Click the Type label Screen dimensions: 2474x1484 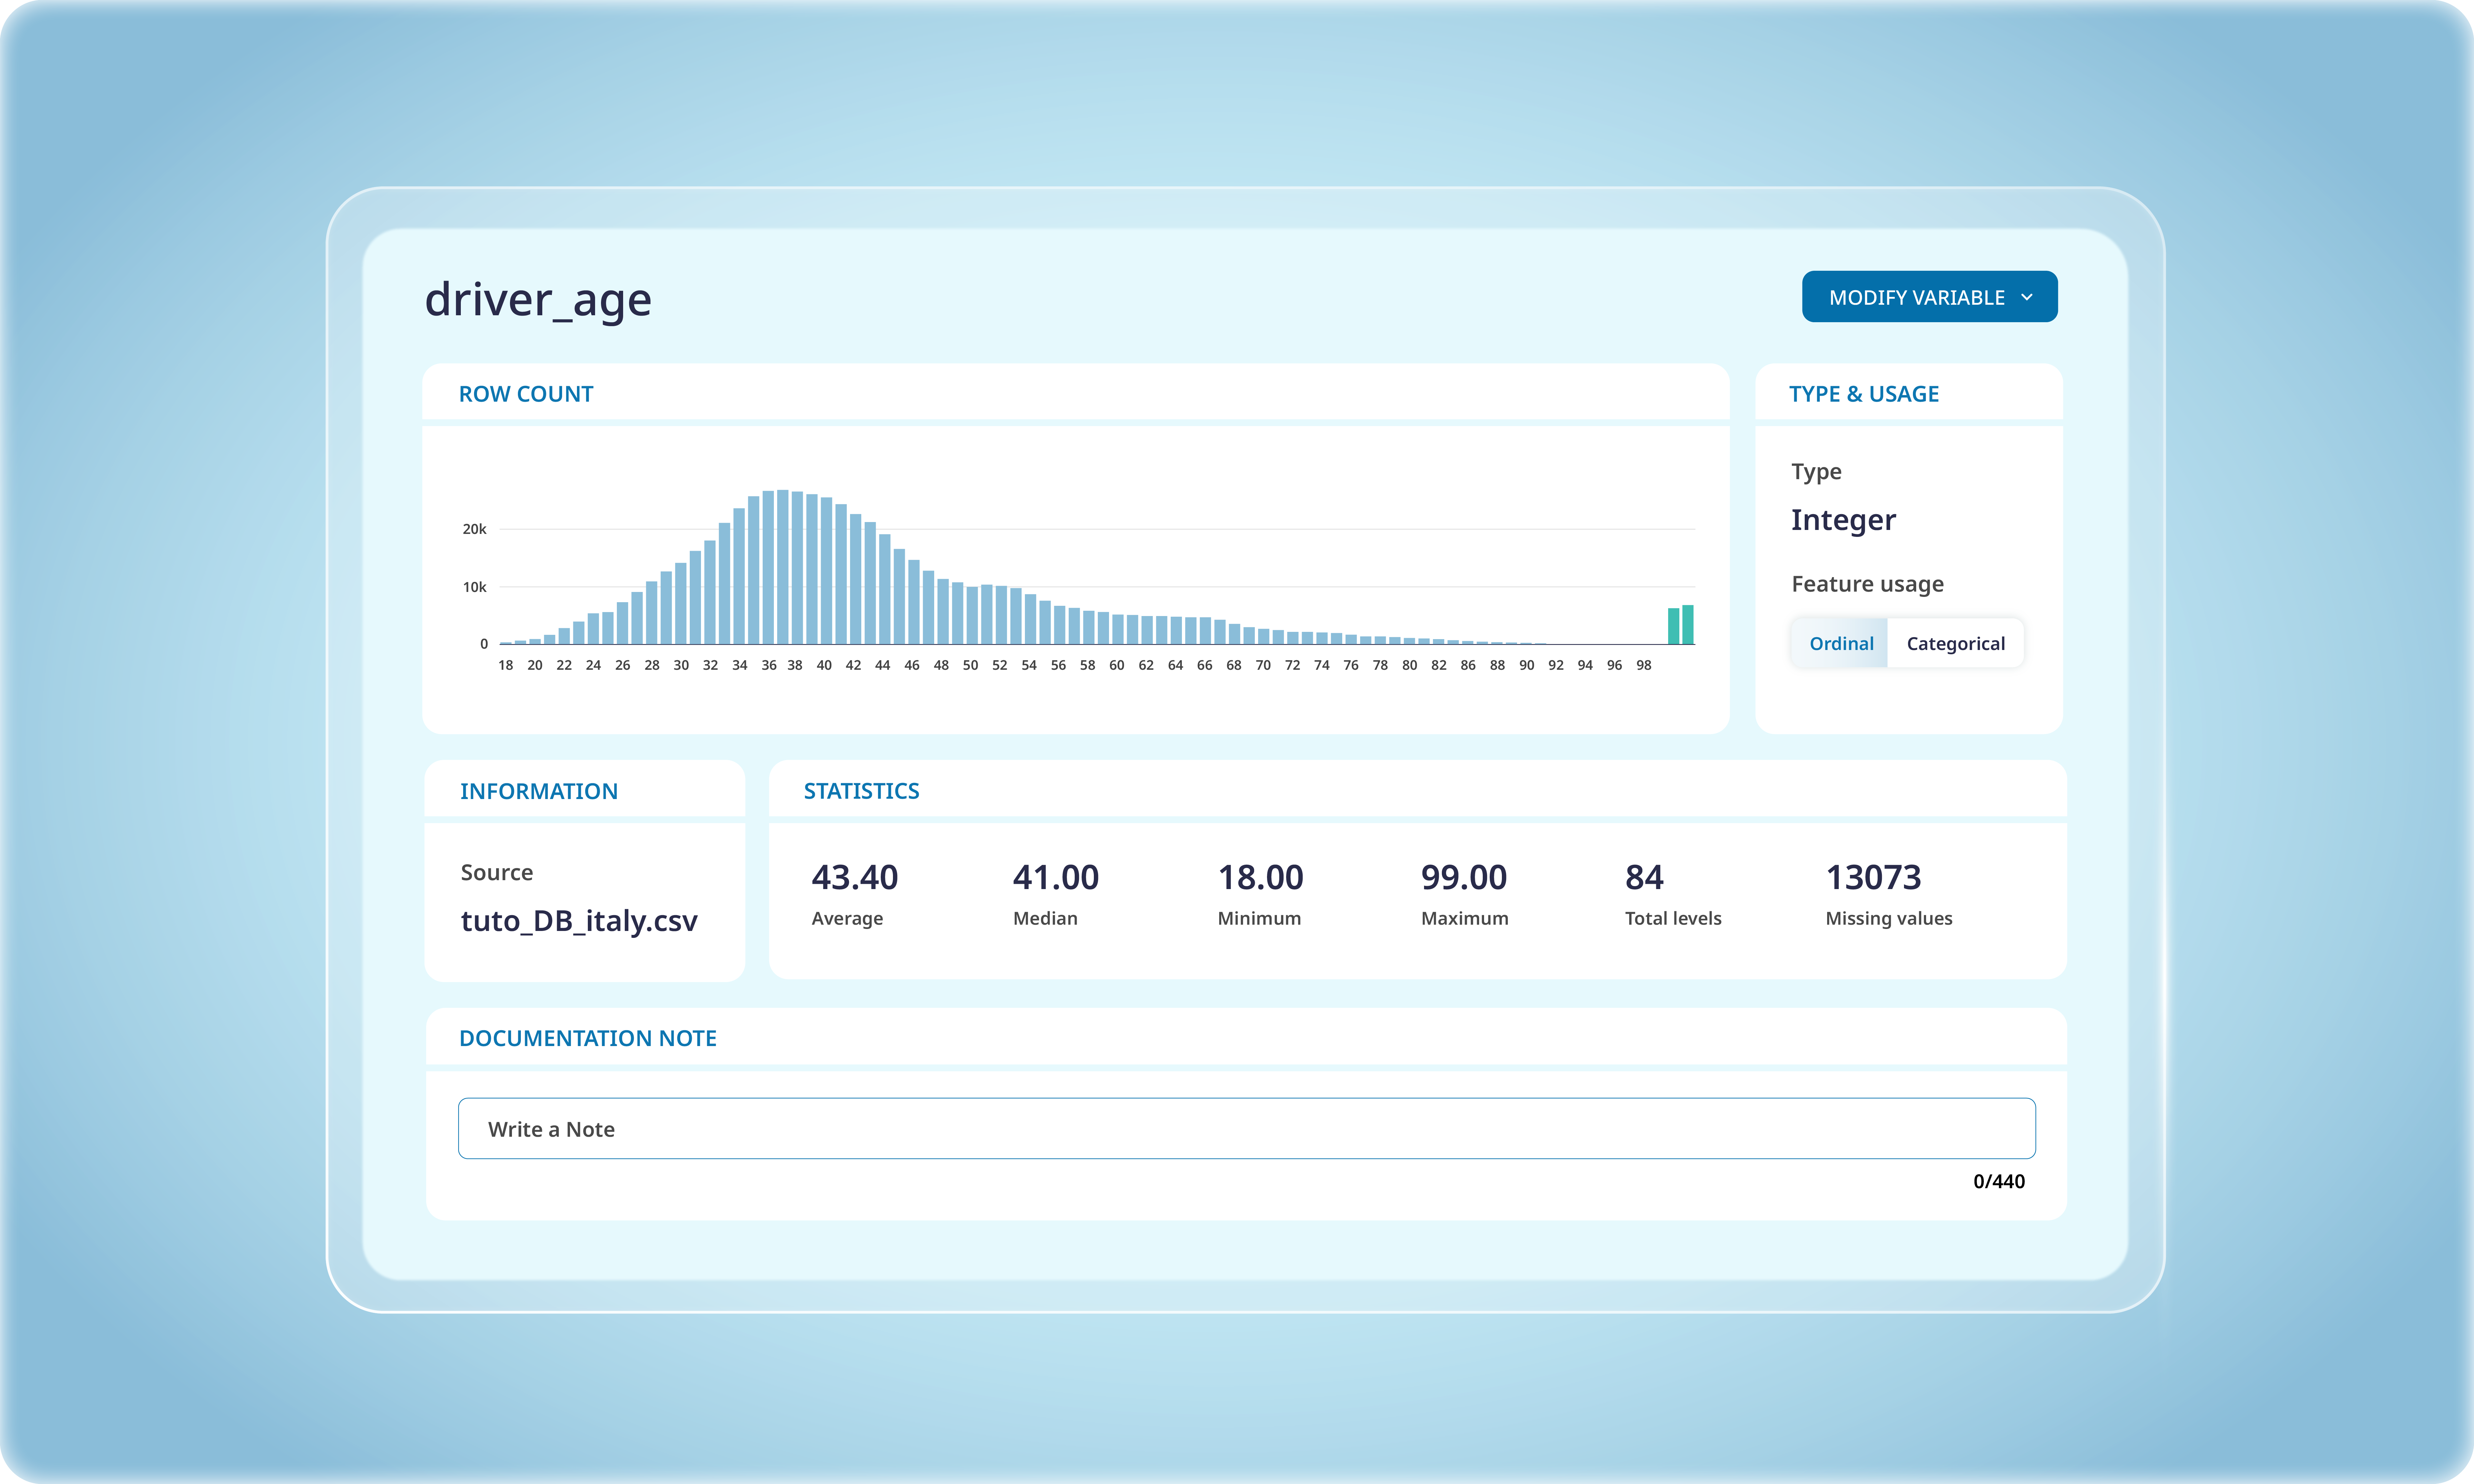point(1816,472)
